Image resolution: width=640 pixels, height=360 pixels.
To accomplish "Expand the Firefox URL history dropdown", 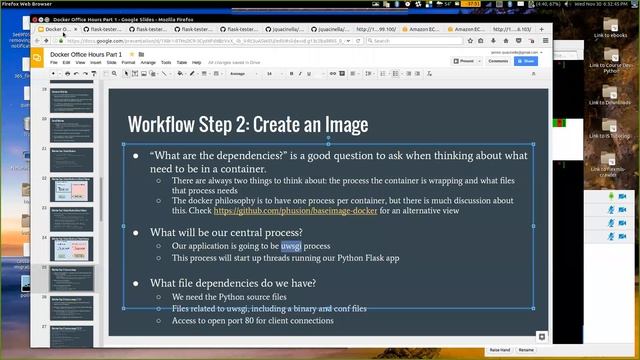I will (x=348, y=41).
